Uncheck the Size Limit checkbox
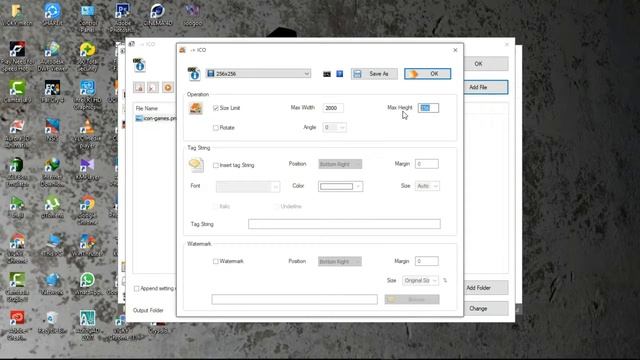Screen dimensions: 640x360 (216, 108)
